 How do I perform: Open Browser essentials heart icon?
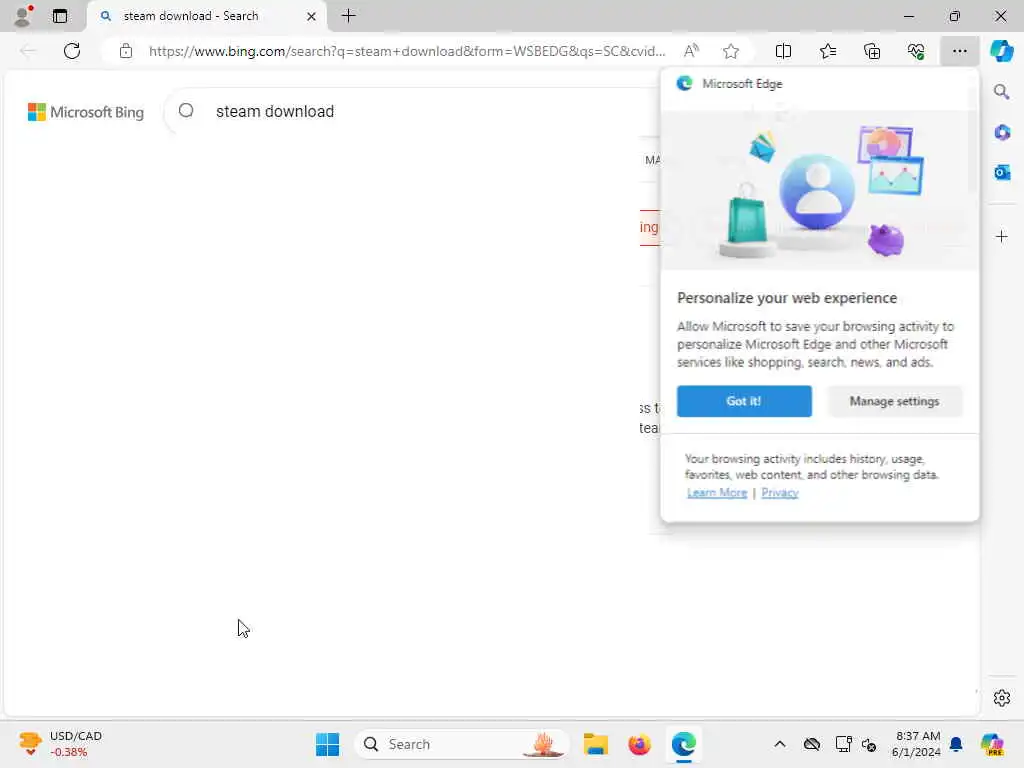click(916, 51)
